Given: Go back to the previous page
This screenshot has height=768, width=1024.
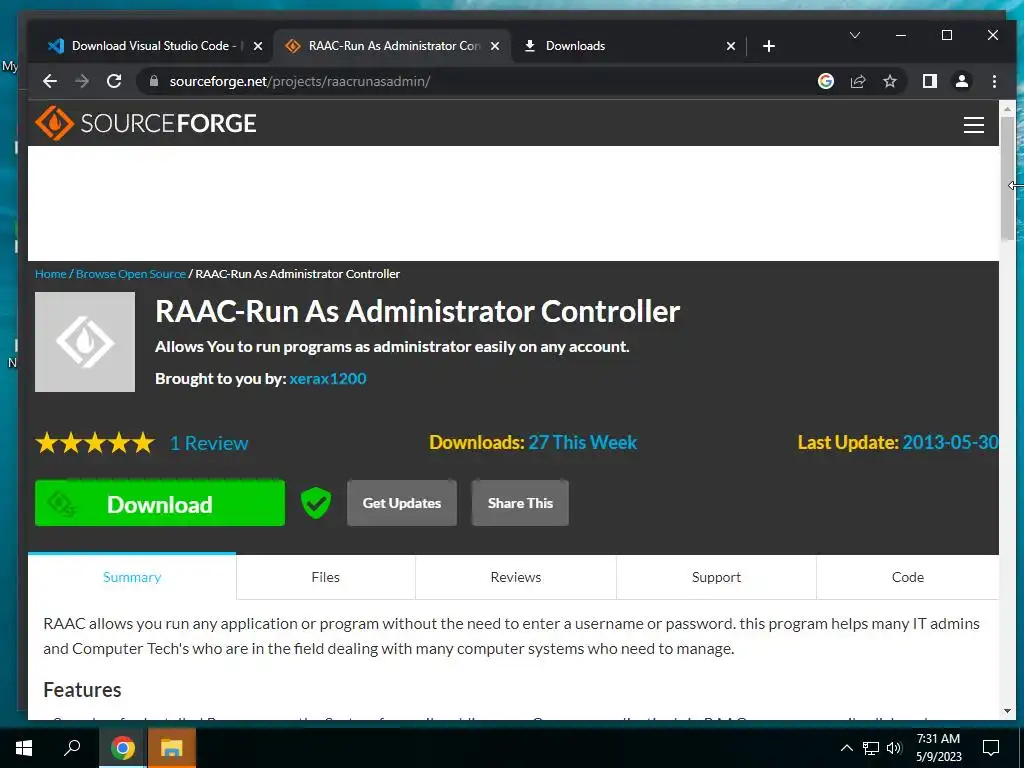Looking at the screenshot, I should pyautogui.click(x=50, y=81).
